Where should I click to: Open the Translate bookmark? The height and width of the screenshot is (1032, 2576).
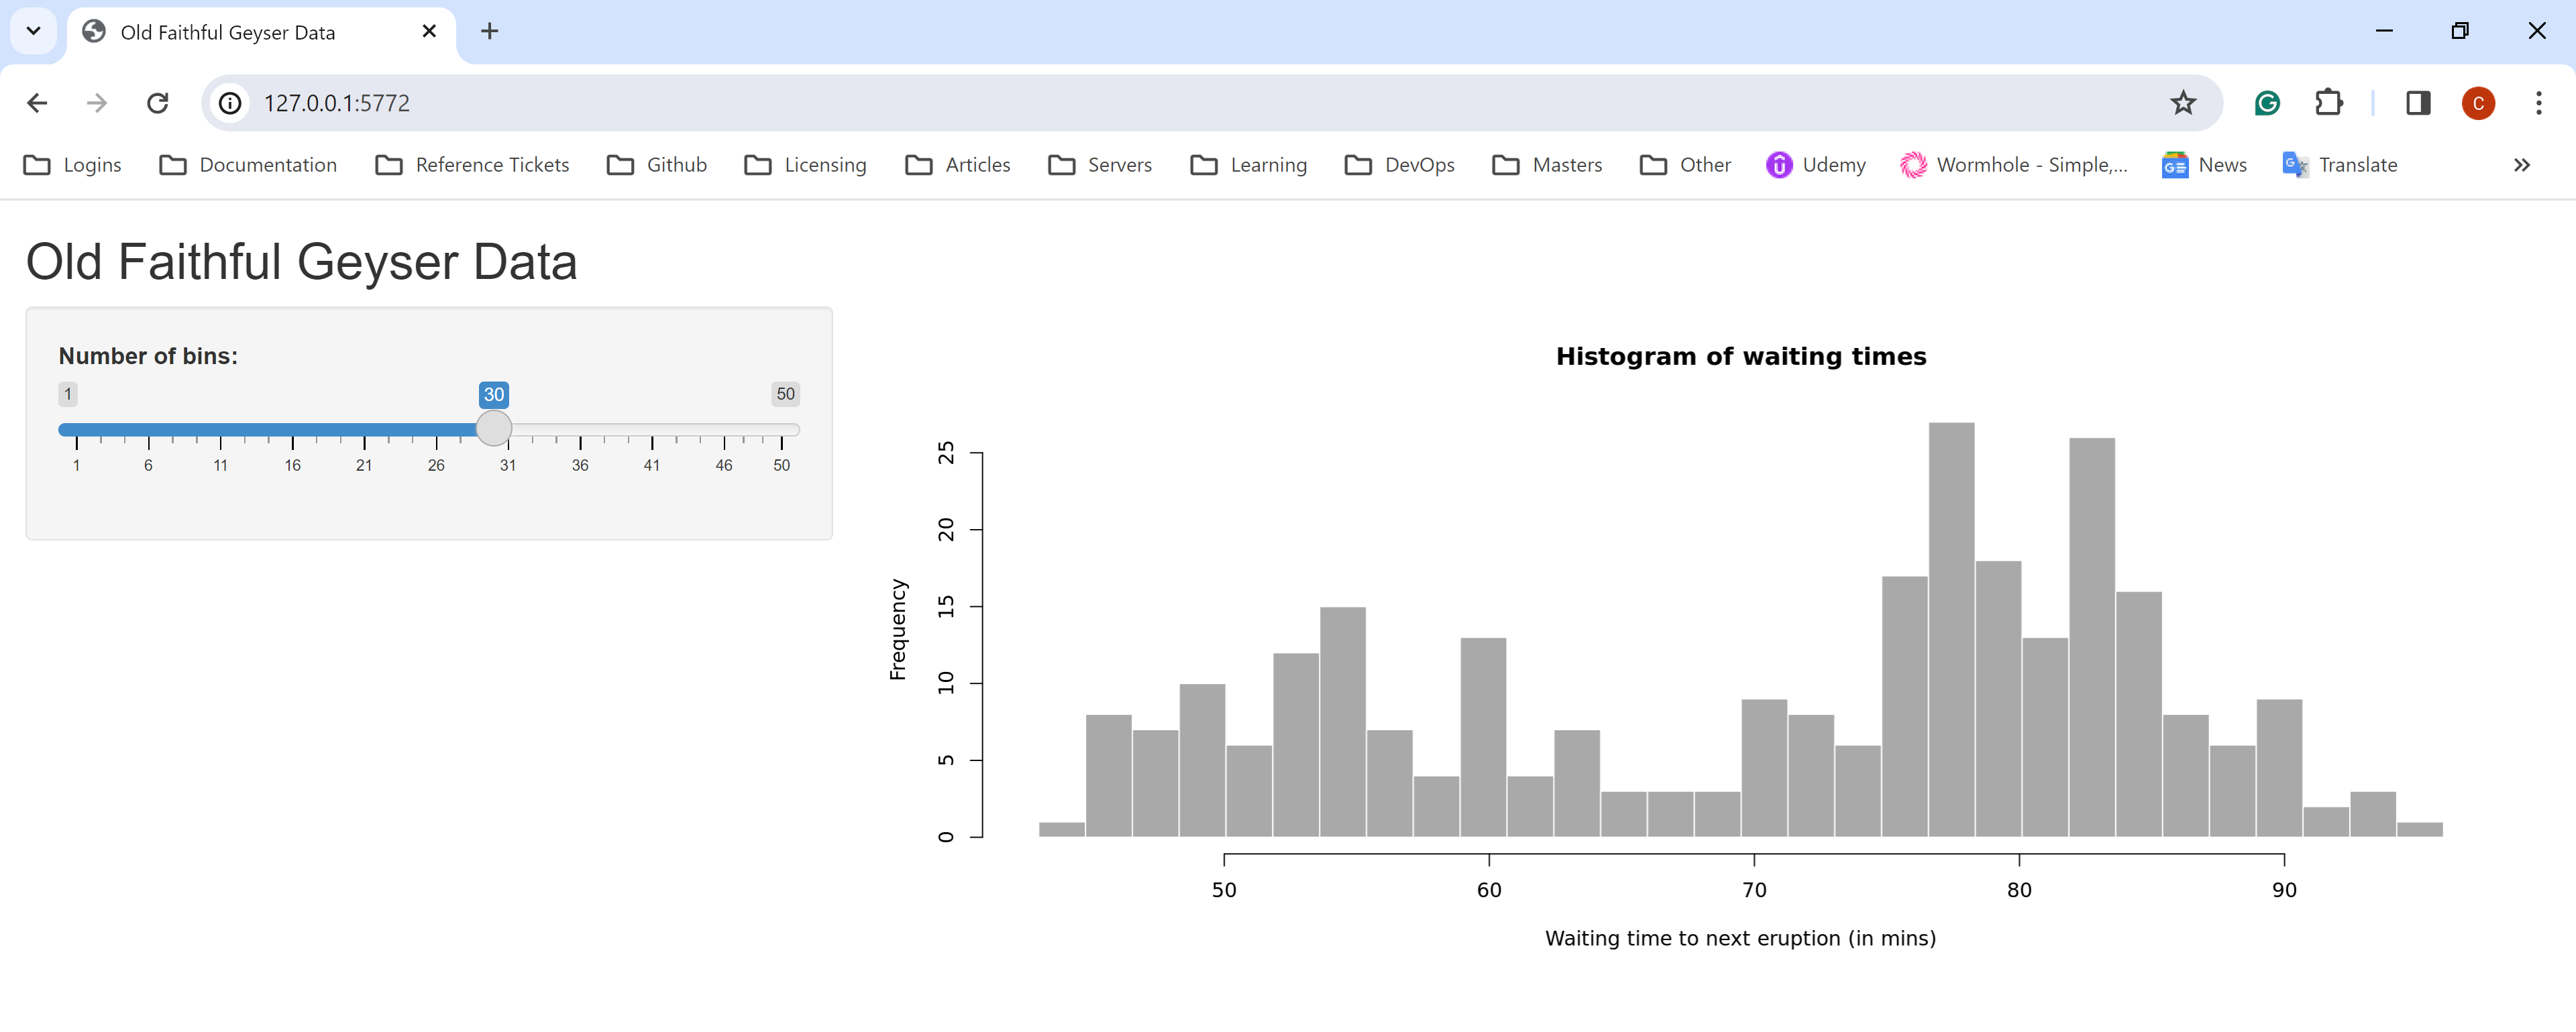[2339, 165]
